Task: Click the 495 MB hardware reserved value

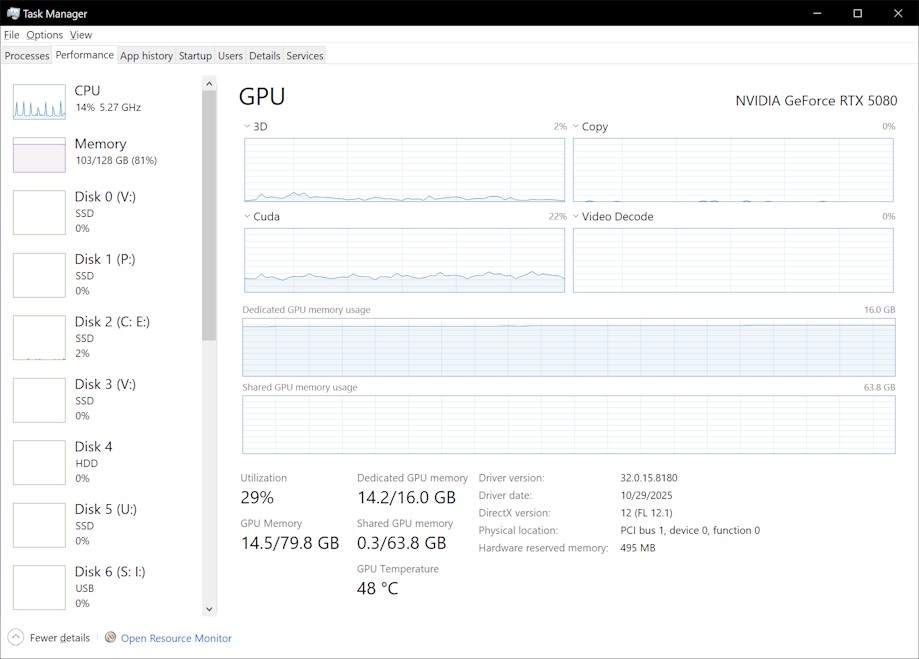Action: (x=638, y=548)
